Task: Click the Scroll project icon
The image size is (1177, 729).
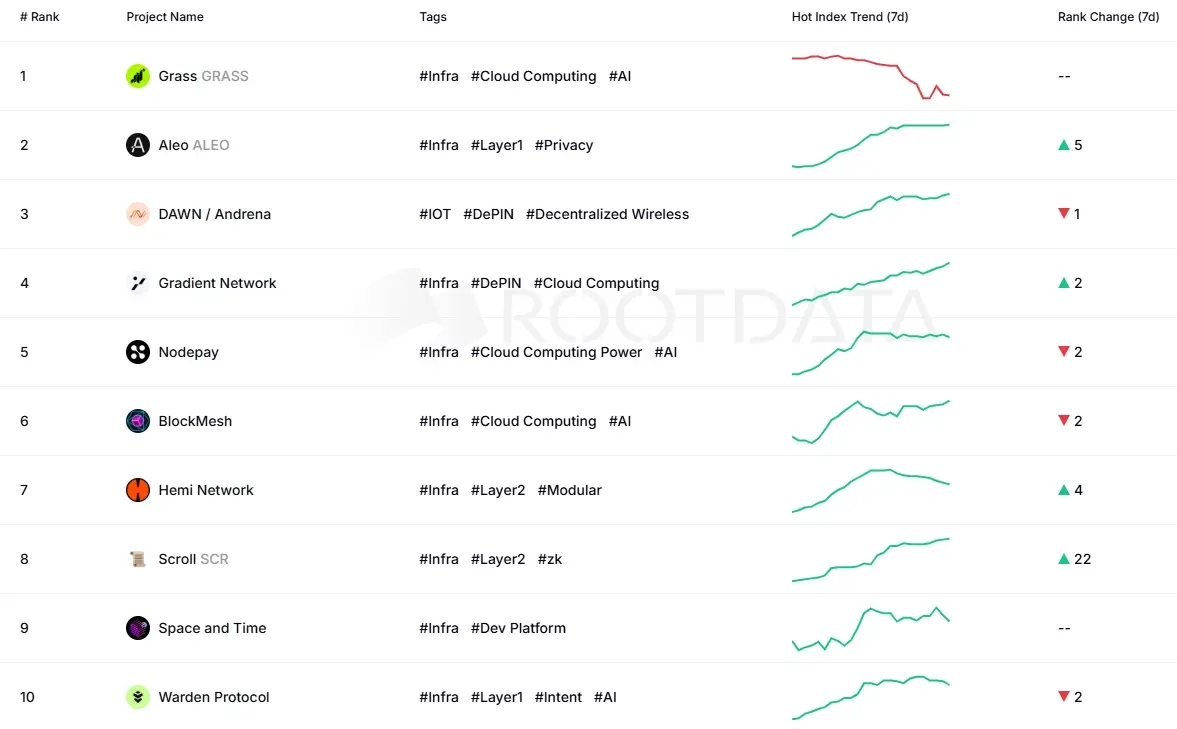Action: point(139,558)
